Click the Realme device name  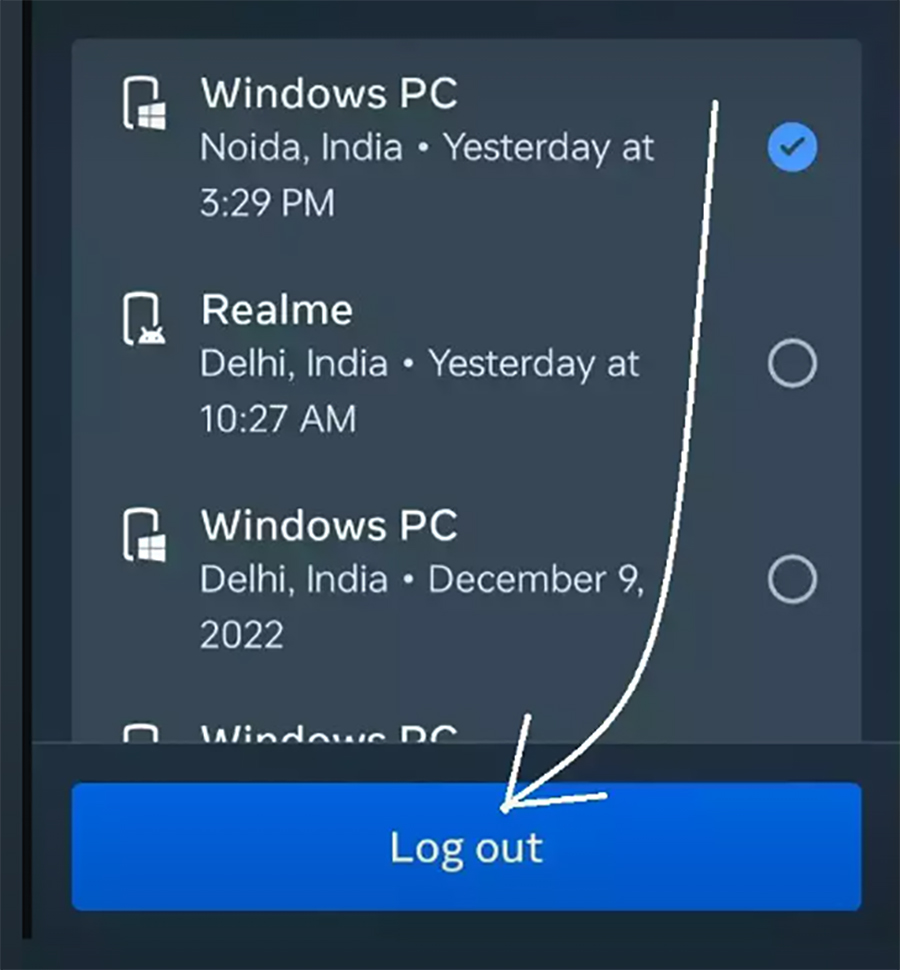coord(276,309)
